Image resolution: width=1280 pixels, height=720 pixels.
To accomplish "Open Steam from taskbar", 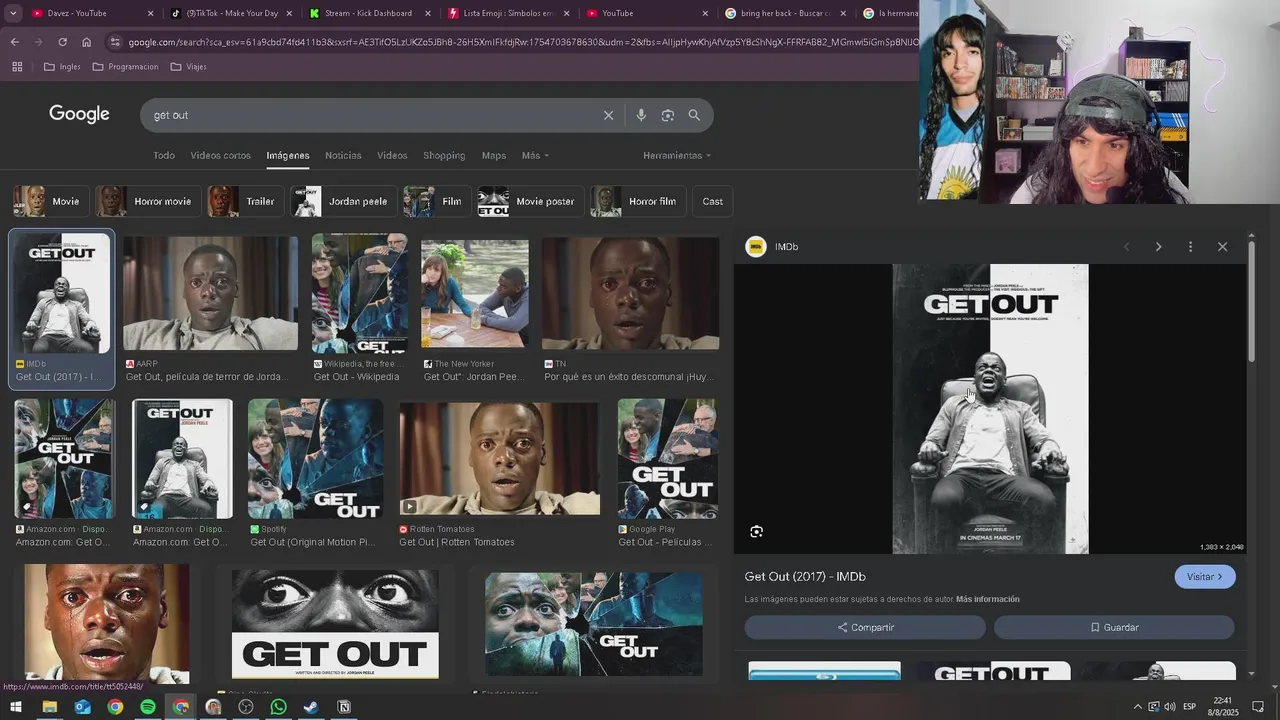I will 311,707.
